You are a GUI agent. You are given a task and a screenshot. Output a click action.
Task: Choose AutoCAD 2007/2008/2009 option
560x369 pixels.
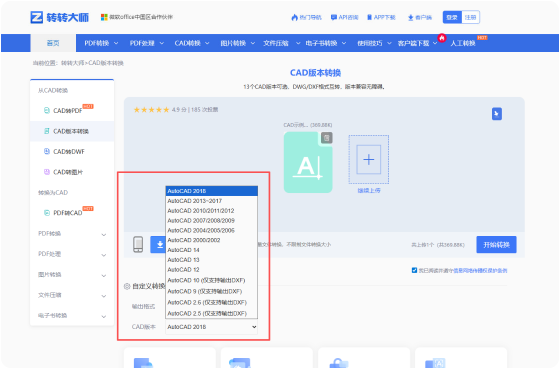coord(211,220)
